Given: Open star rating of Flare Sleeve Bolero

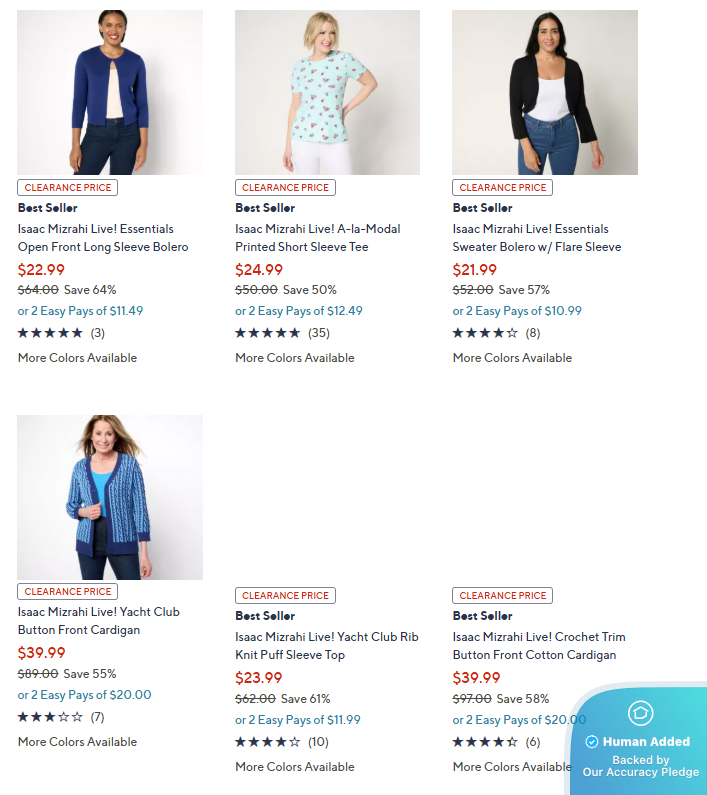Looking at the screenshot, I should tap(485, 333).
